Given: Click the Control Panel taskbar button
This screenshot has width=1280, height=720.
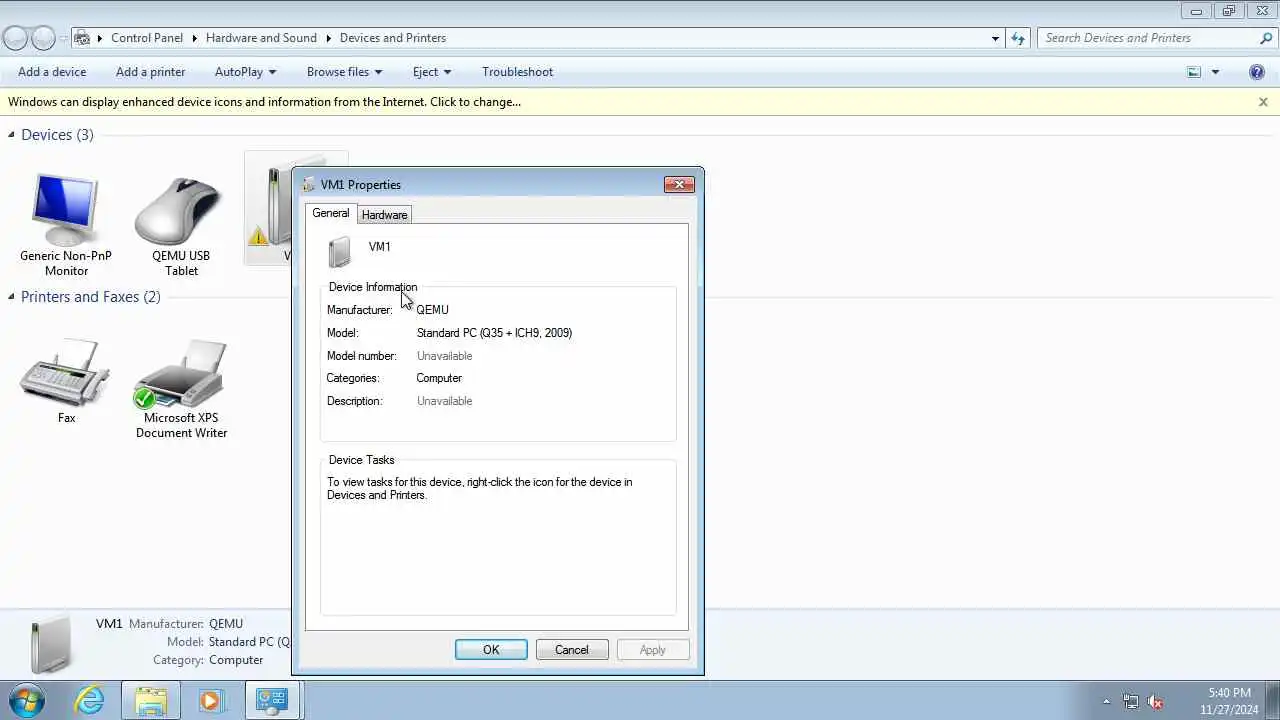Looking at the screenshot, I should (x=272, y=700).
